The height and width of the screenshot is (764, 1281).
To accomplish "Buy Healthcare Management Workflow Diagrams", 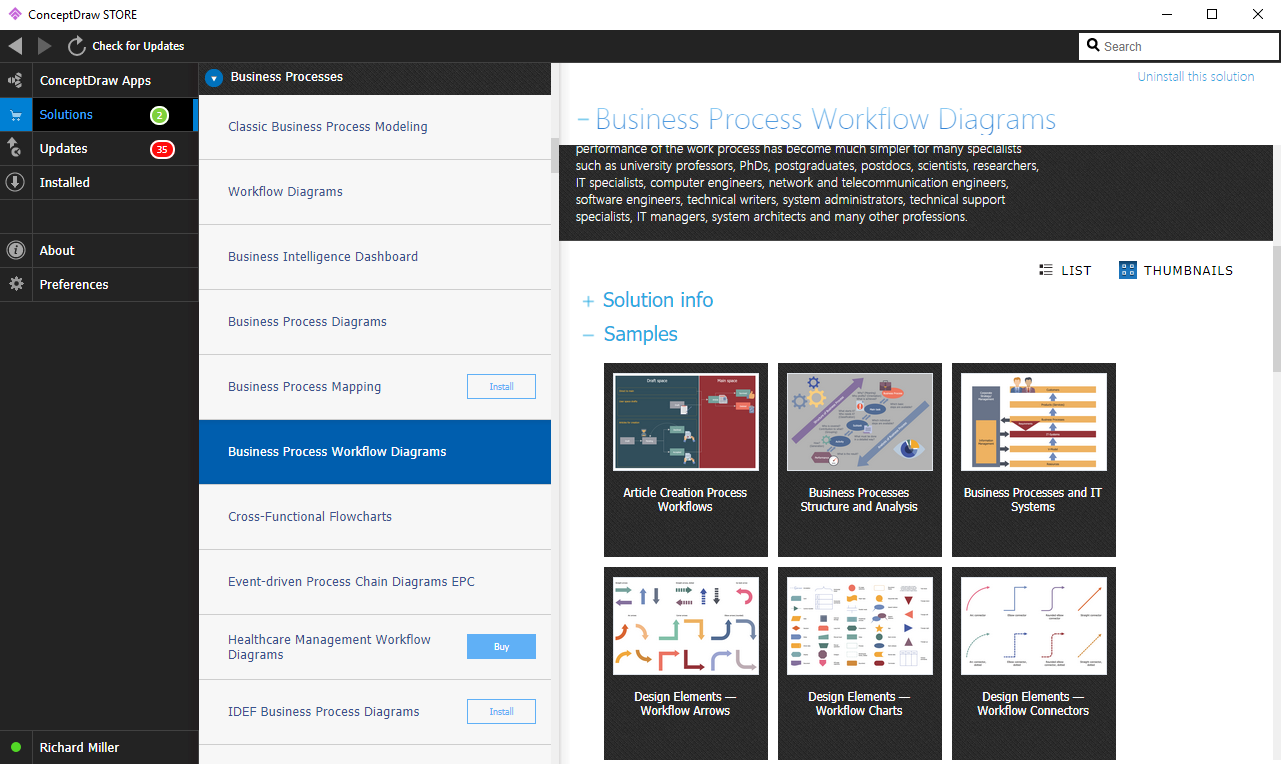I will point(501,647).
